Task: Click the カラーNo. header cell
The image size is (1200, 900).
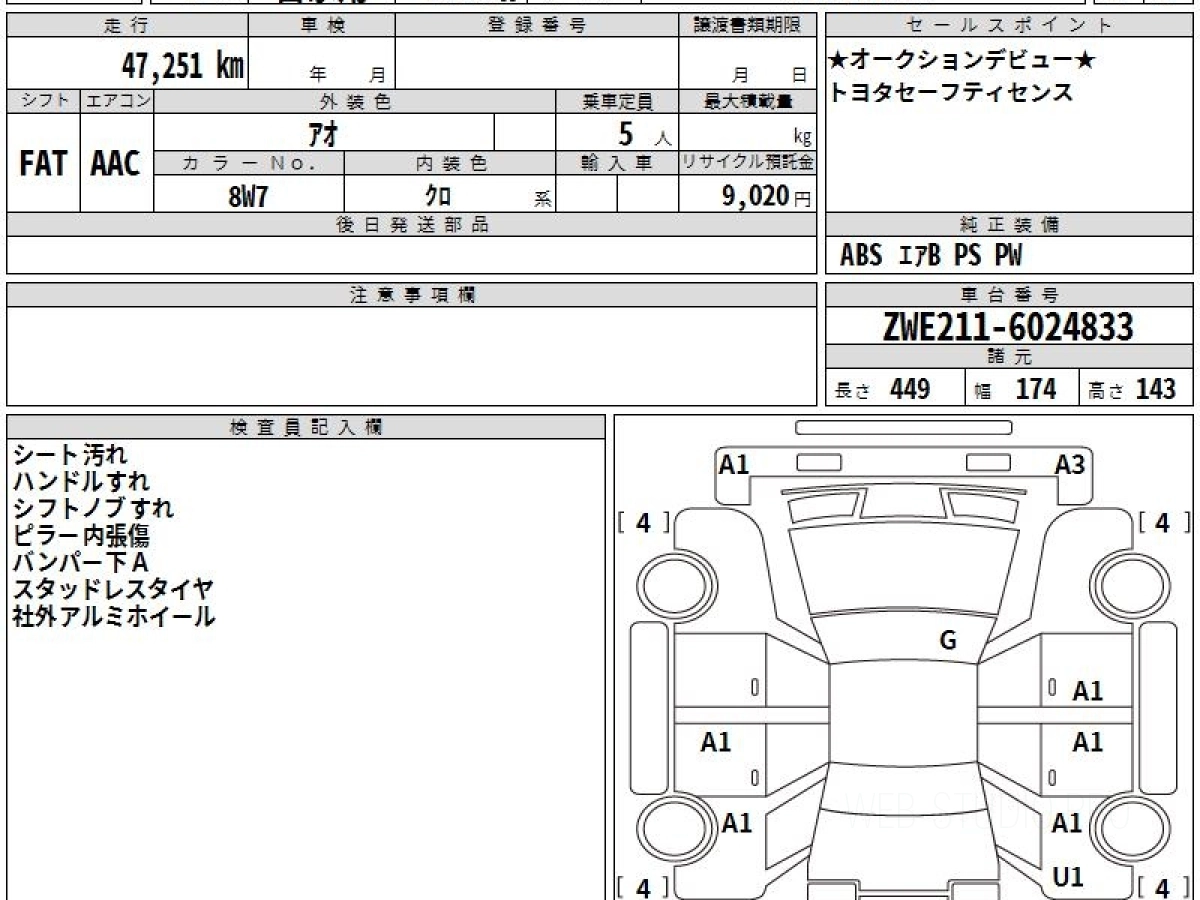Action: coord(249,163)
